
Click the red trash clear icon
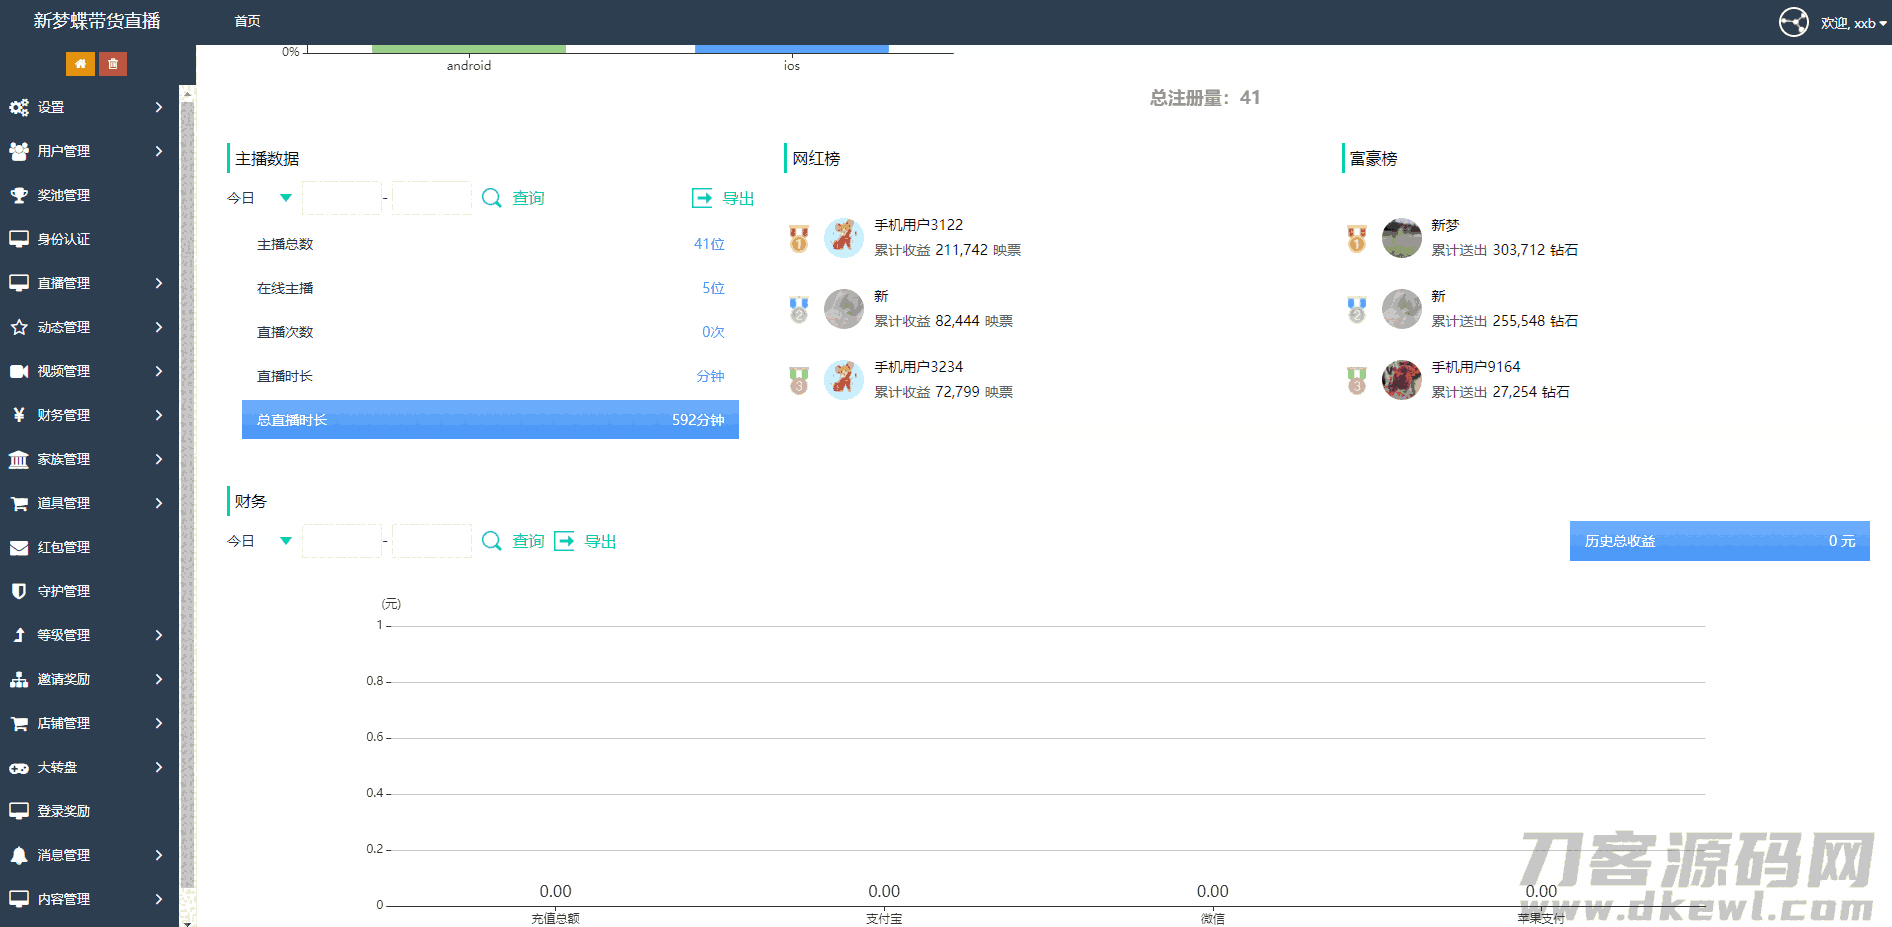(112, 63)
